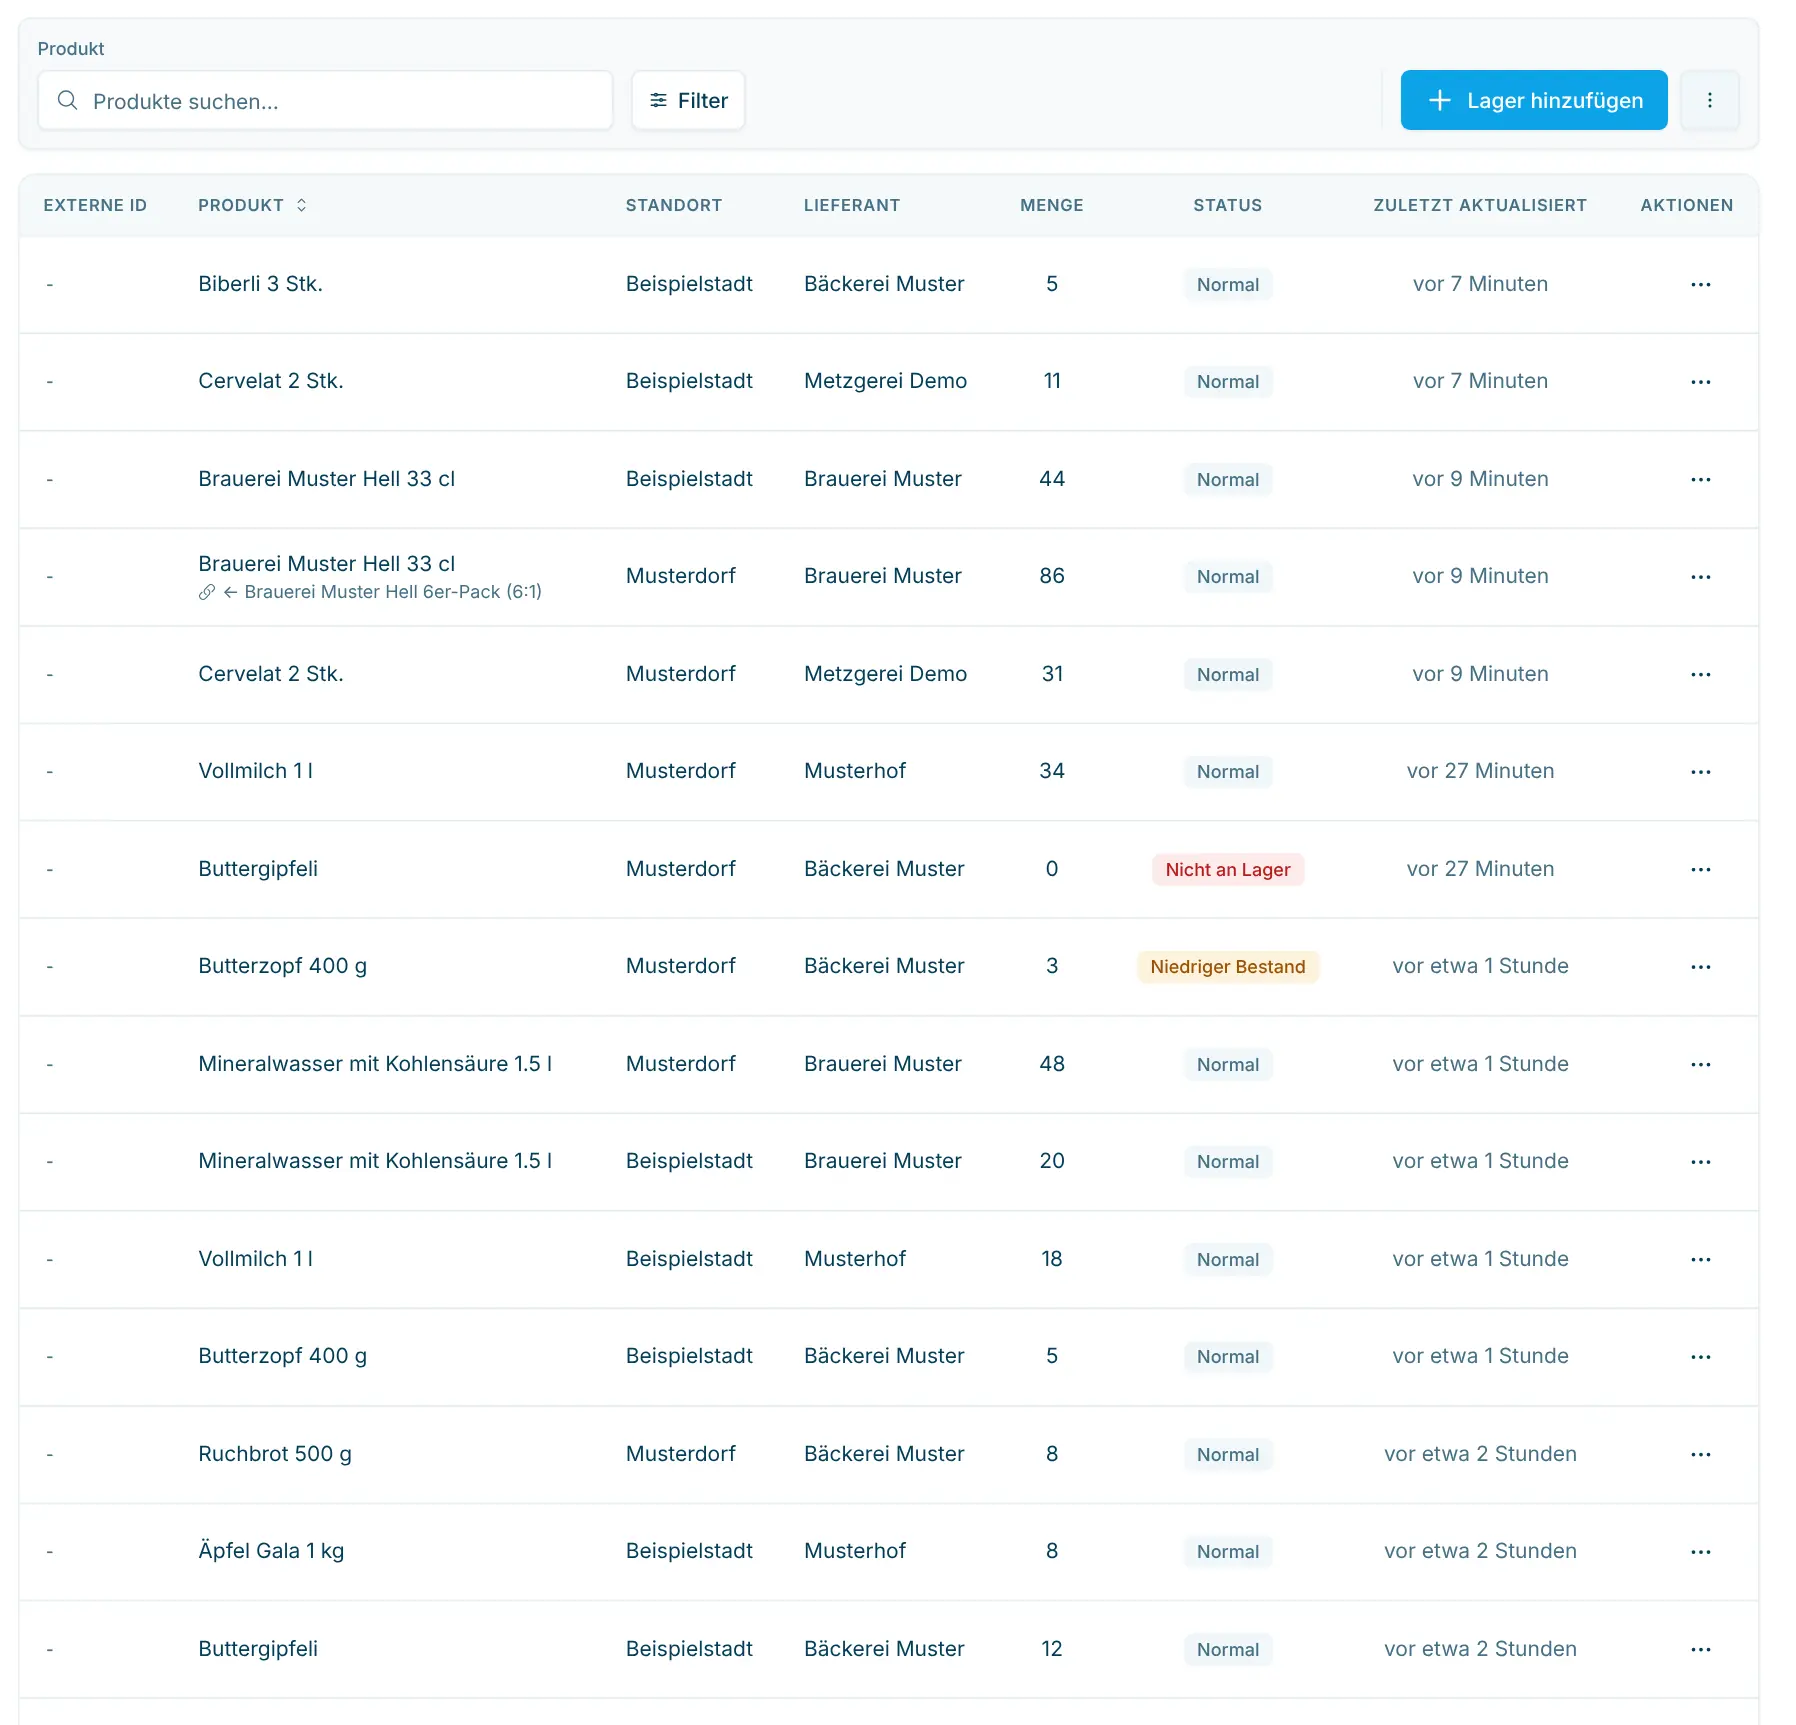Select the Biberli 3 Stk. product name
The width and height of the screenshot is (1796, 1725).
(260, 284)
